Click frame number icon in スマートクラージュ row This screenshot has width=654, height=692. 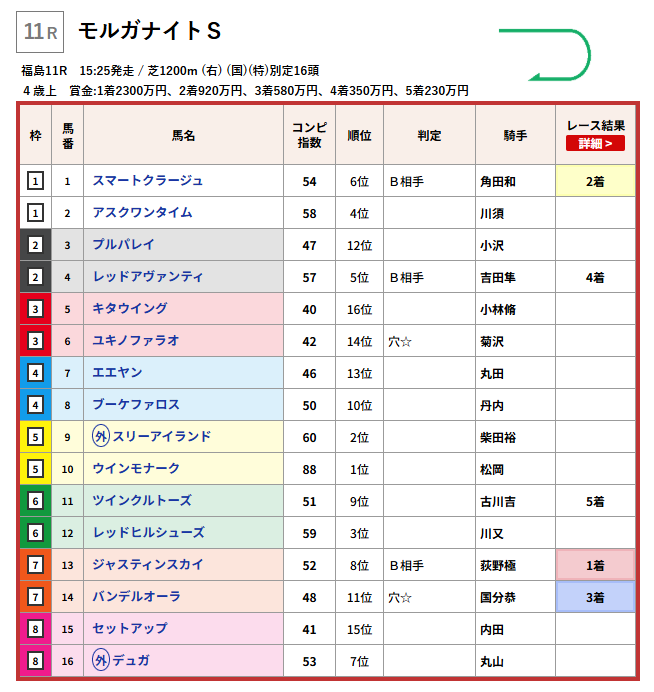pos(35,181)
